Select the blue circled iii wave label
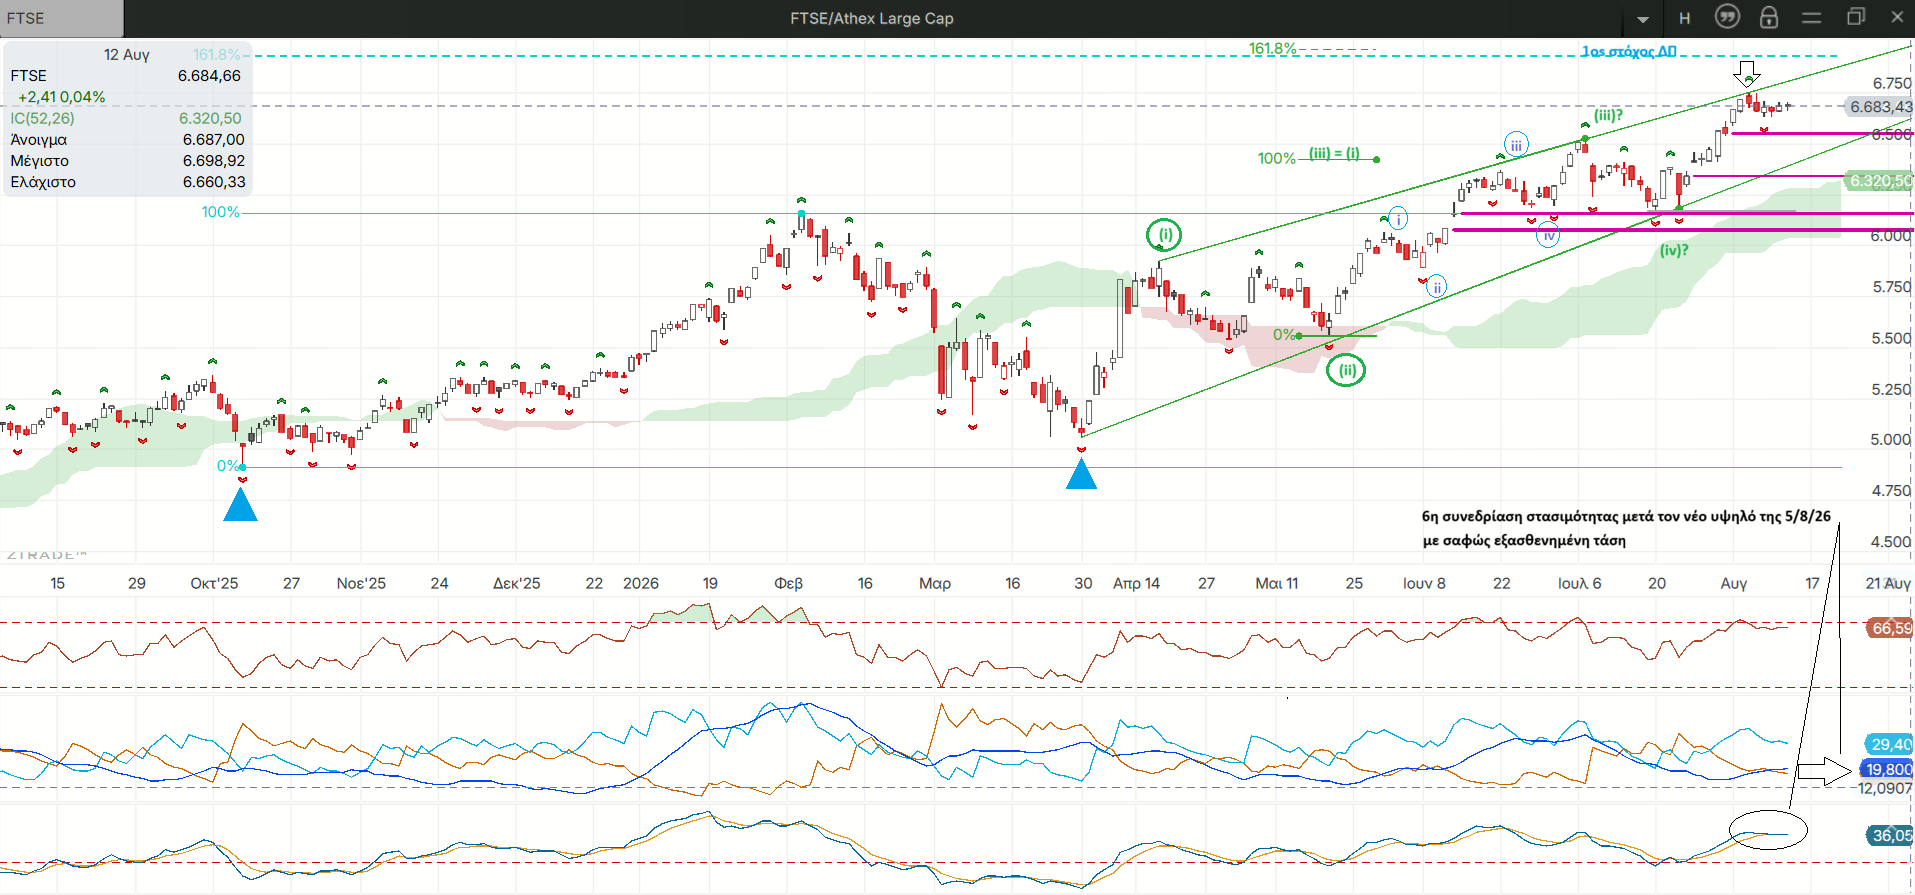Screen dimensions: 1915x895 tap(1516, 145)
